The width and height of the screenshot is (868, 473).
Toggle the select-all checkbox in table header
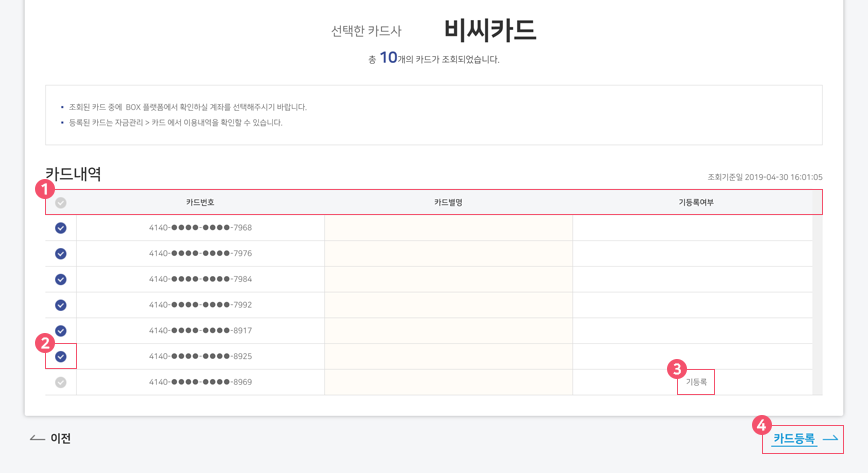[61, 203]
